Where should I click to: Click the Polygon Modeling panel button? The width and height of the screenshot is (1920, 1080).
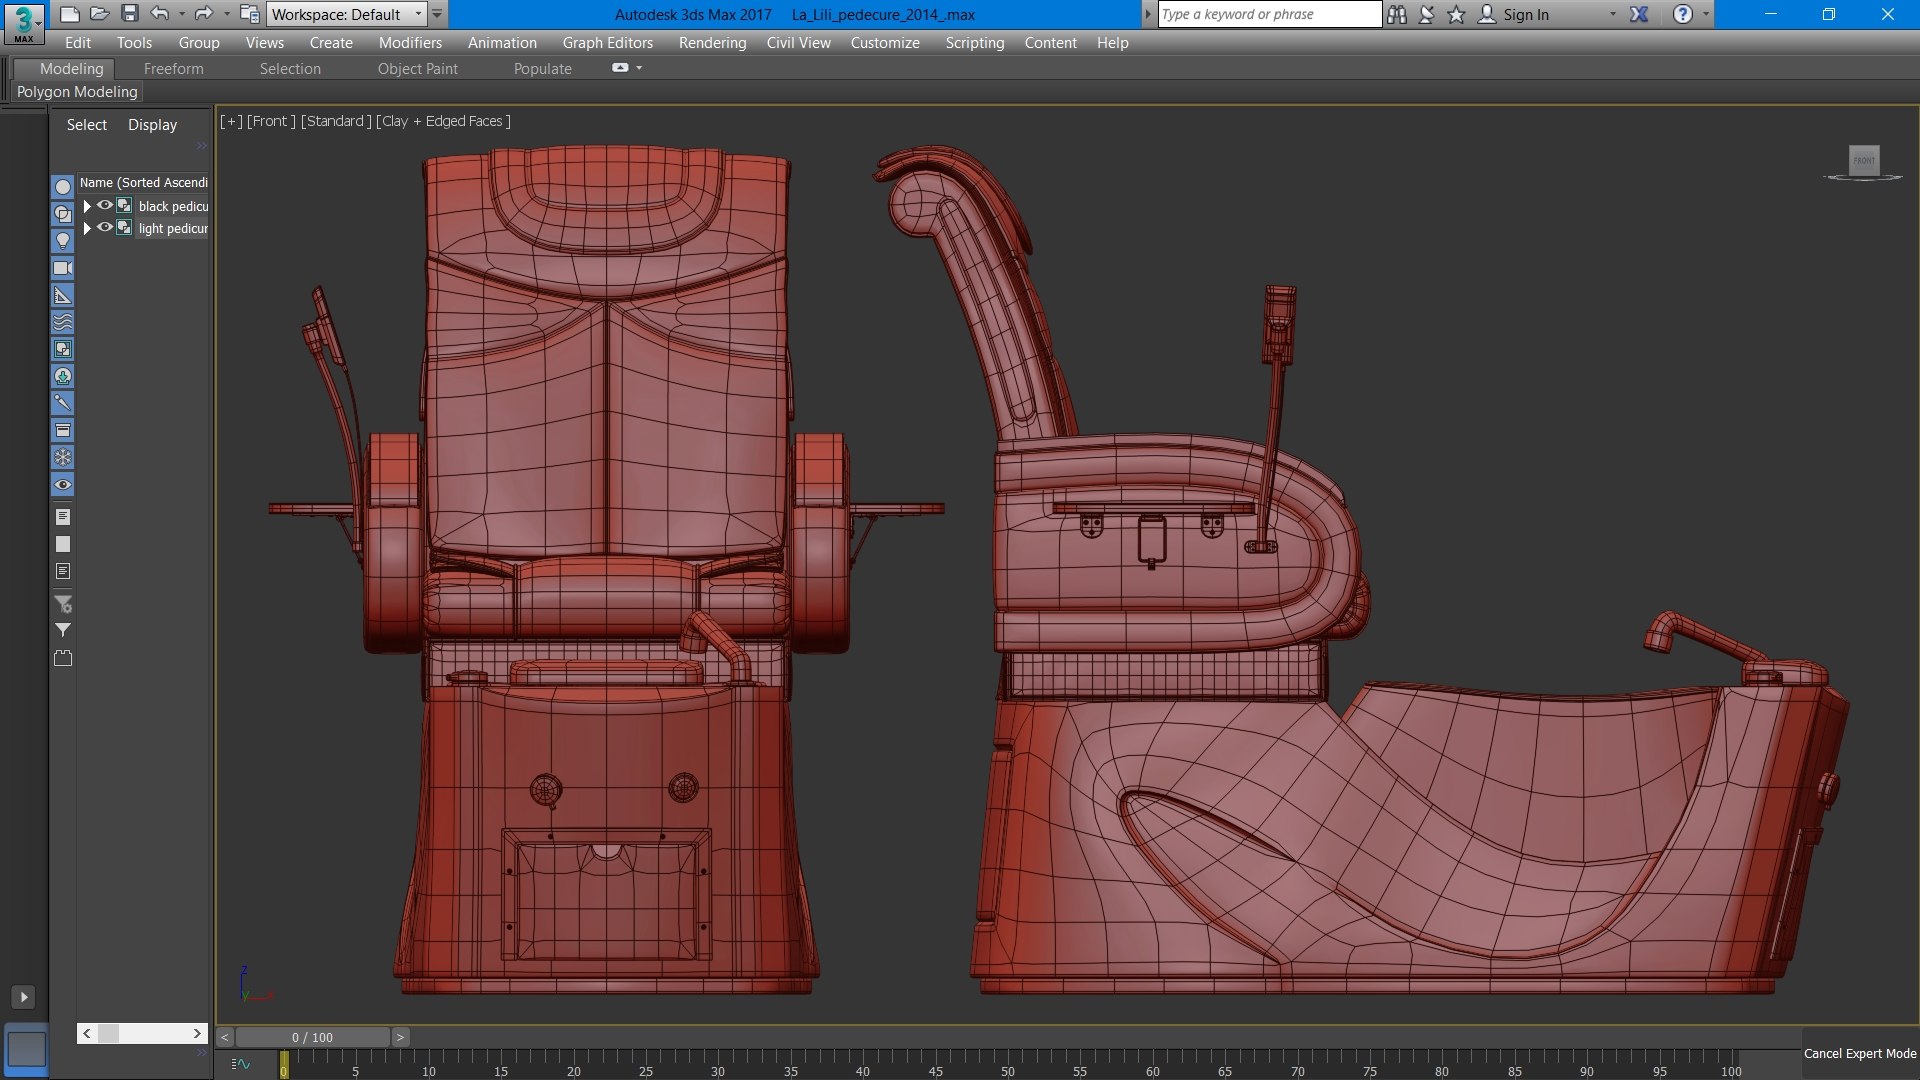click(77, 91)
